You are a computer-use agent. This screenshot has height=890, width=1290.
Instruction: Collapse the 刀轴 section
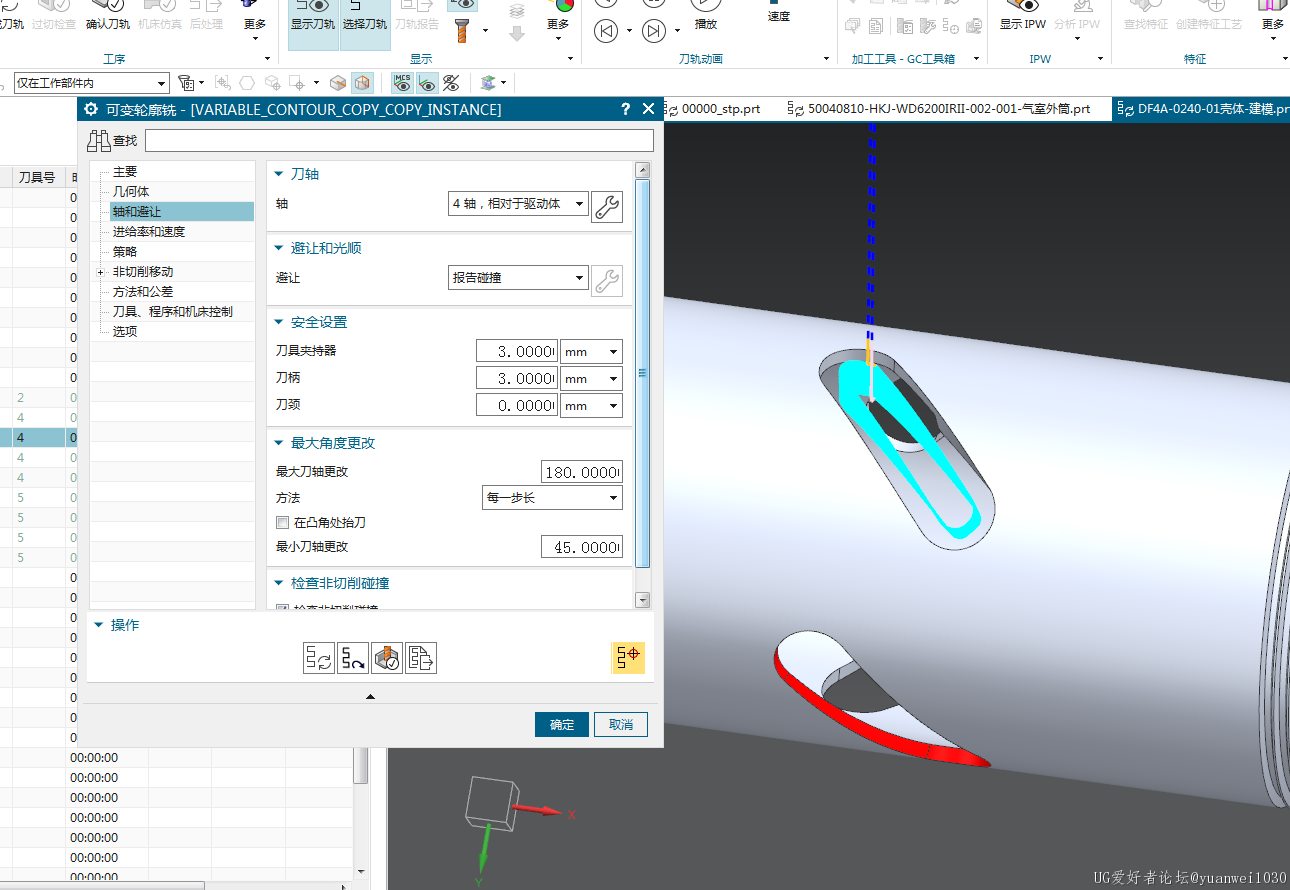pos(280,174)
